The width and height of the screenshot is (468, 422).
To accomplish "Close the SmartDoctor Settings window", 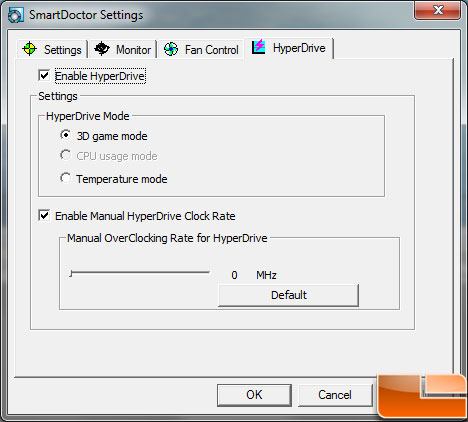I will click(x=438, y=10).
